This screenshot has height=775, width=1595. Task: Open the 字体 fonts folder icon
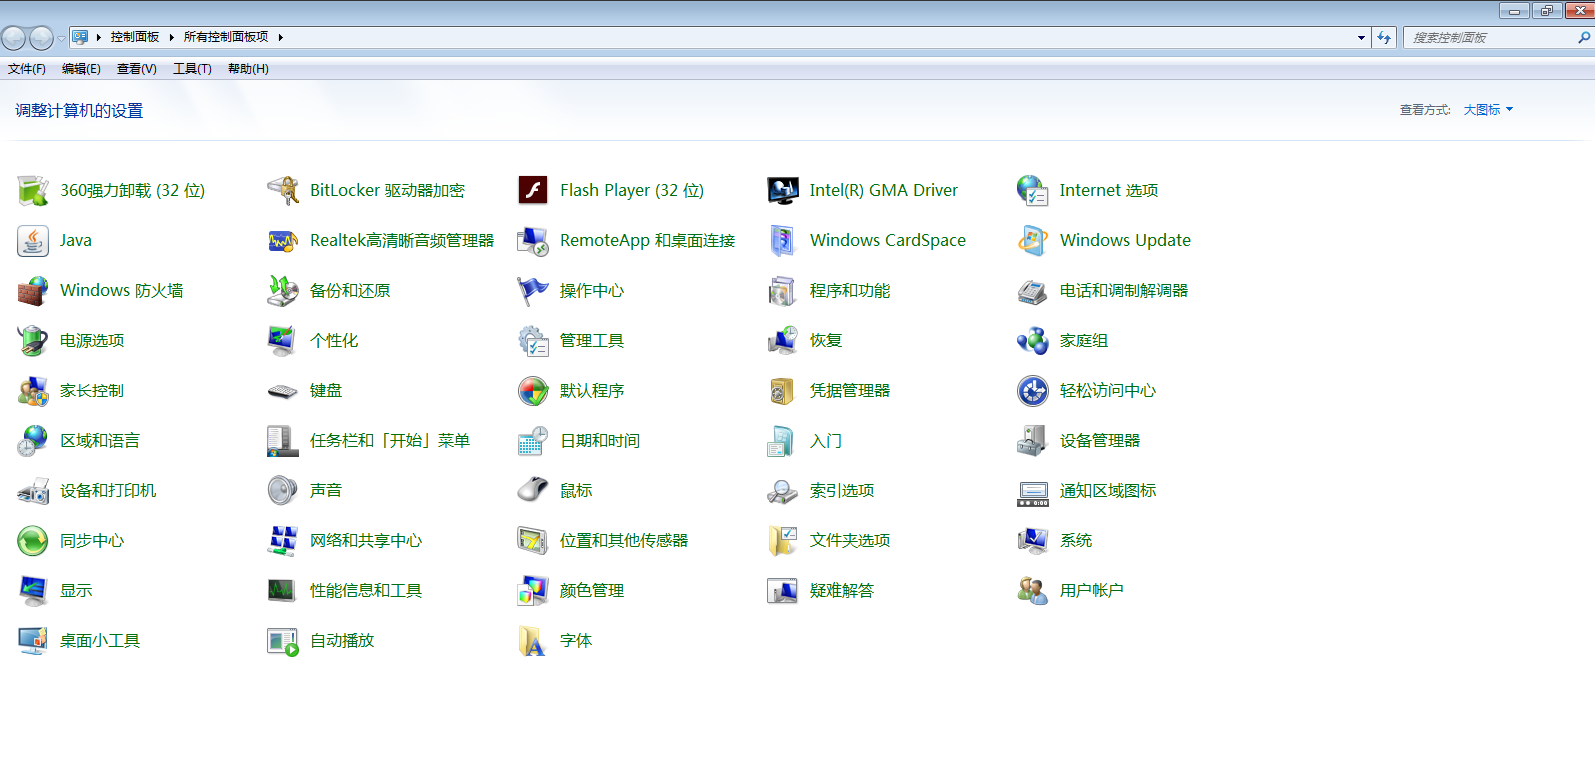533,640
